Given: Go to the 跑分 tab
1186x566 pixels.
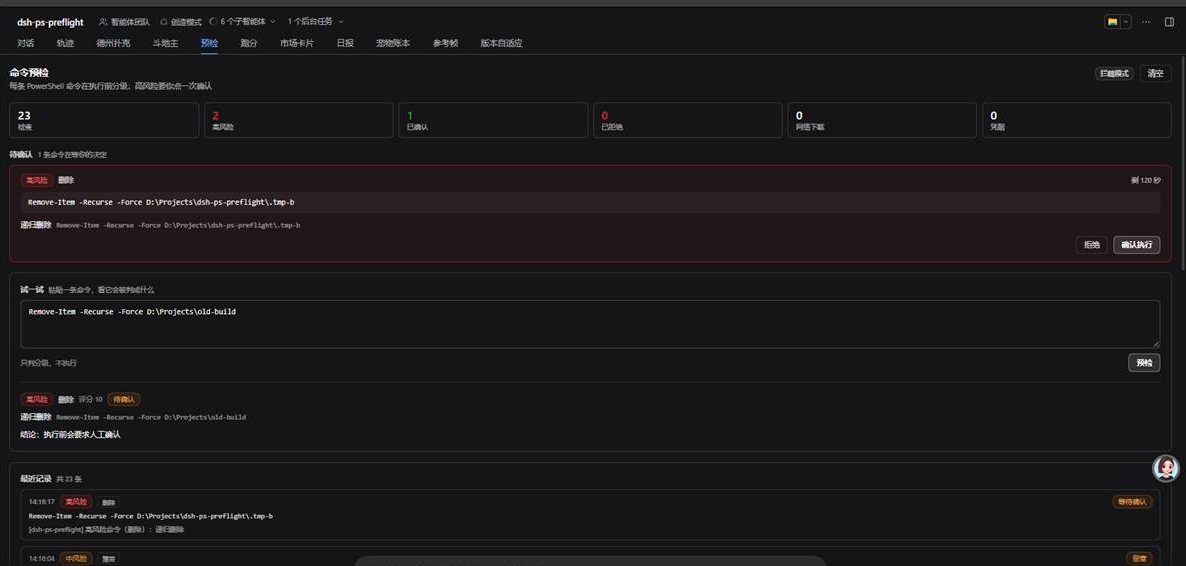Looking at the screenshot, I should 249,43.
